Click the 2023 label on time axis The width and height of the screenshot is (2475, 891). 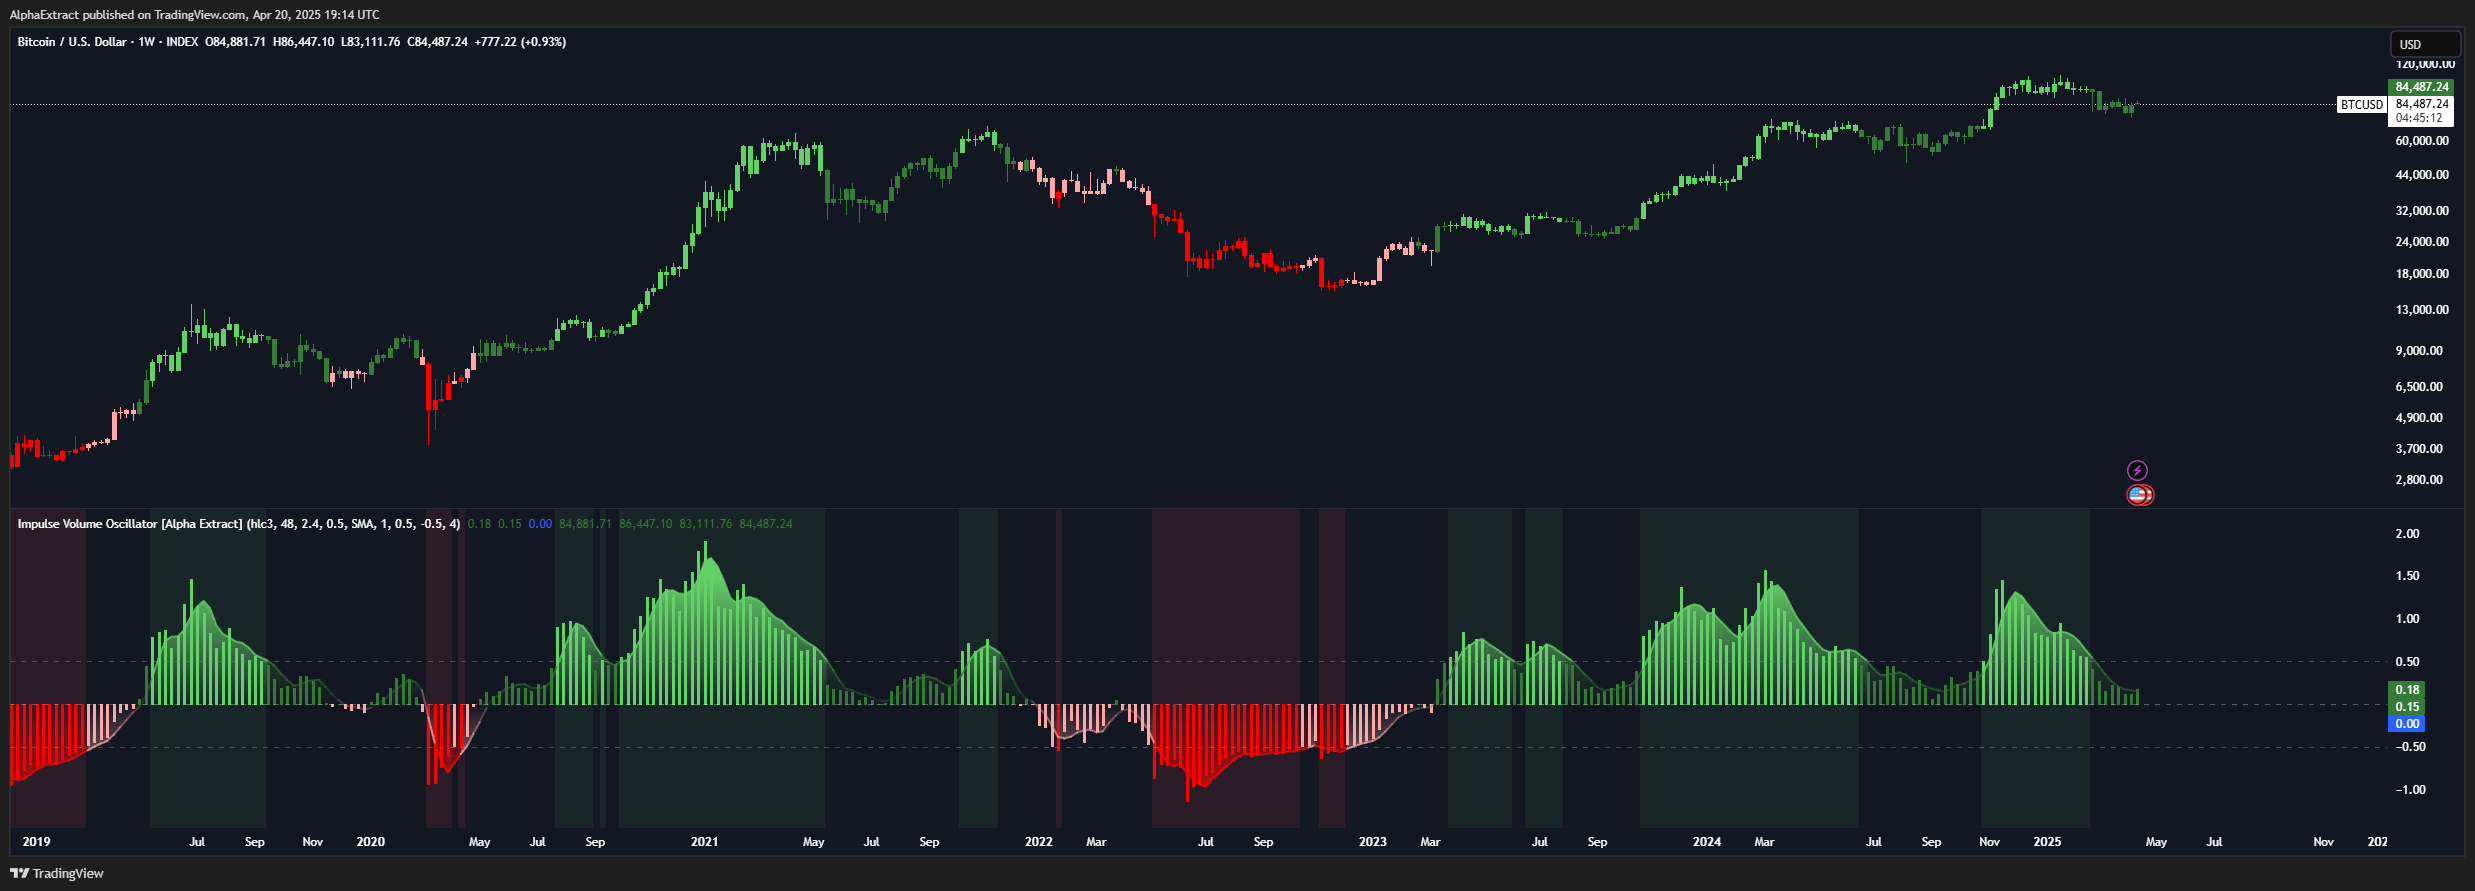click(x=1372, y=842)
